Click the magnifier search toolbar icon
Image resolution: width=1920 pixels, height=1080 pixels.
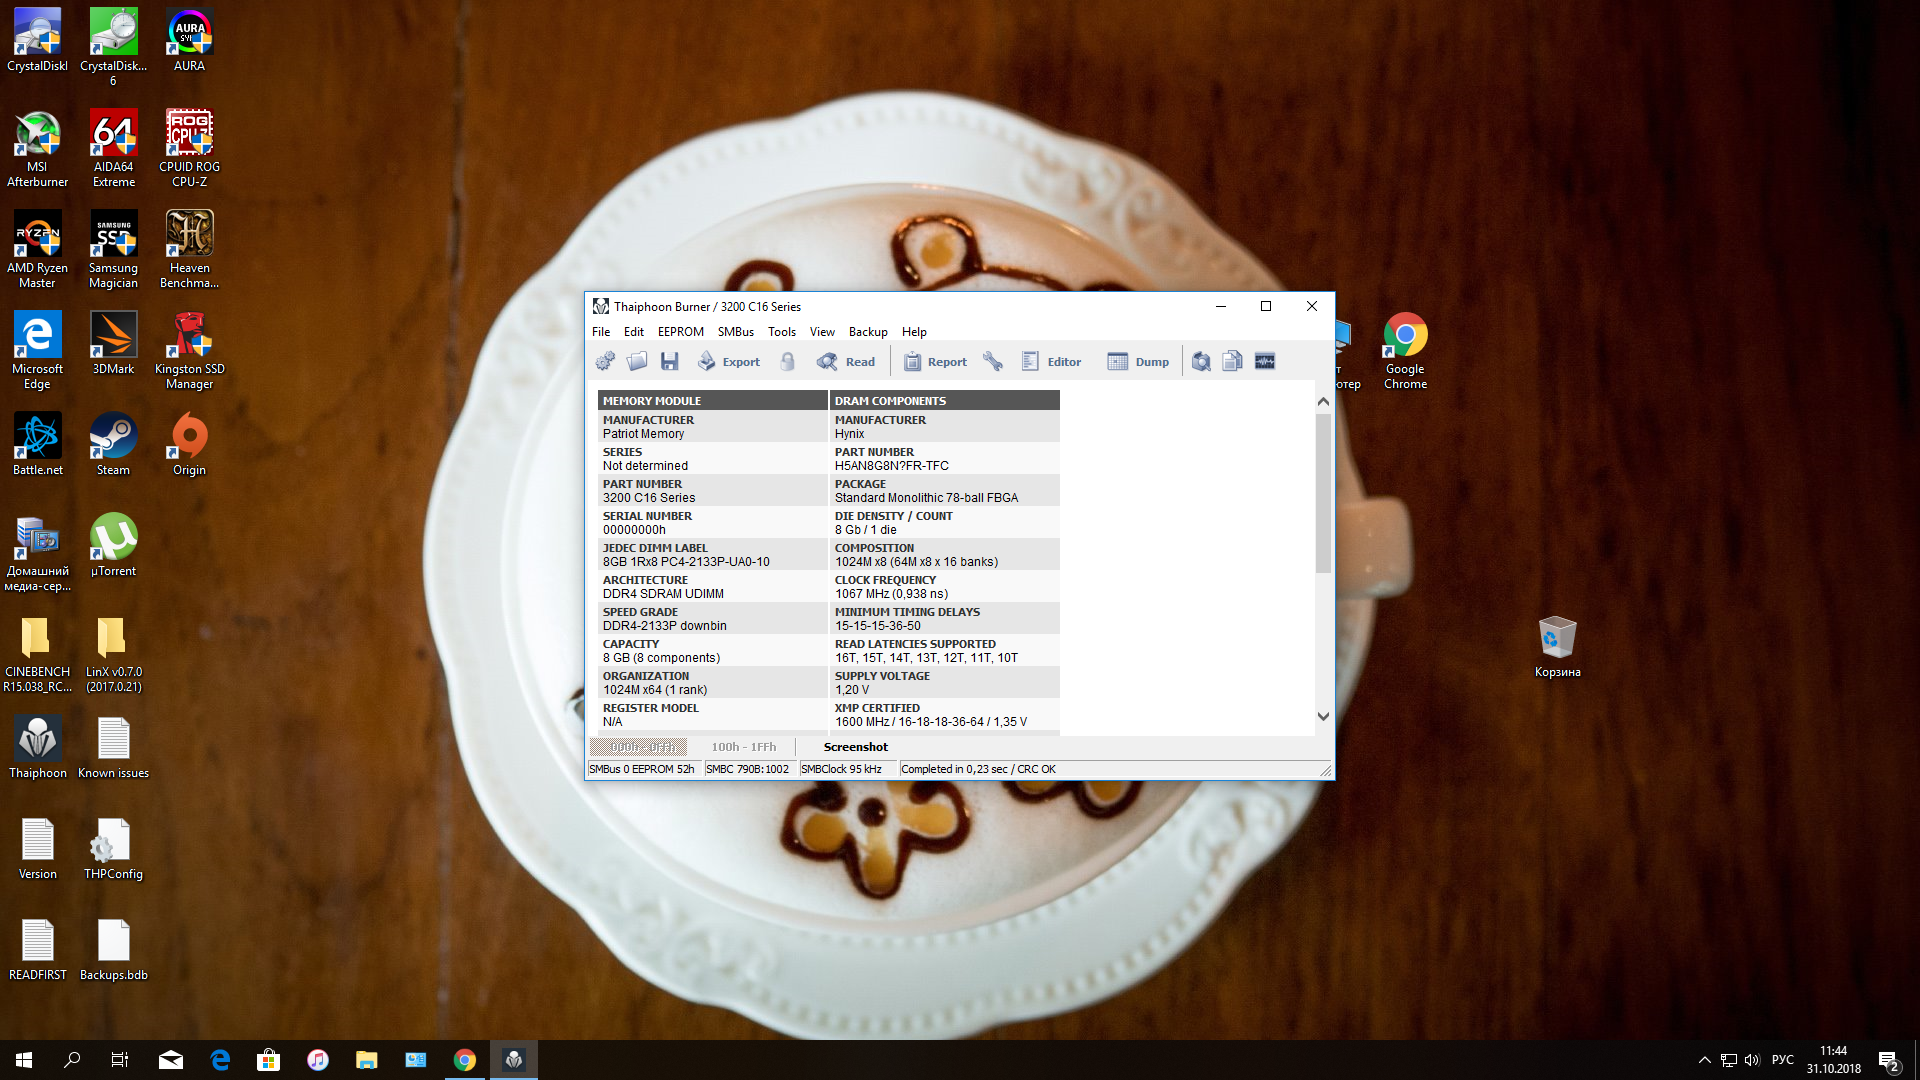(x=1201, y=361)
